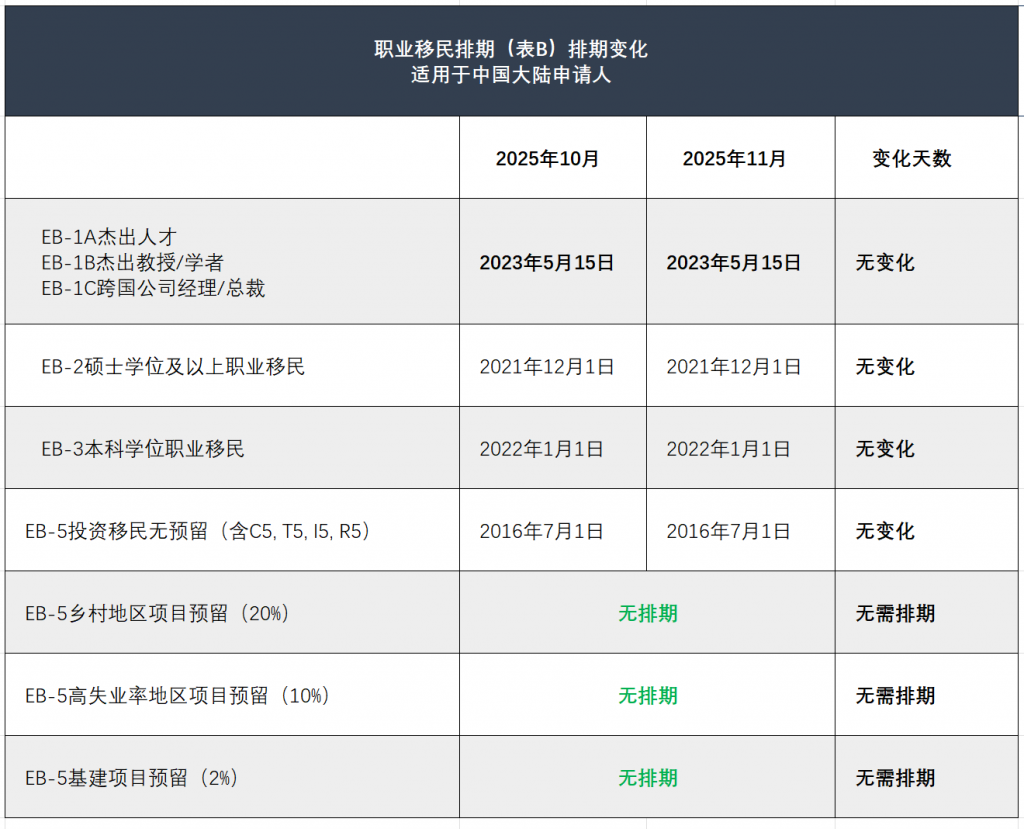Click the EB-1 date under 2025年11月
Screen dimensions: 1024x829
click(734, 263)
